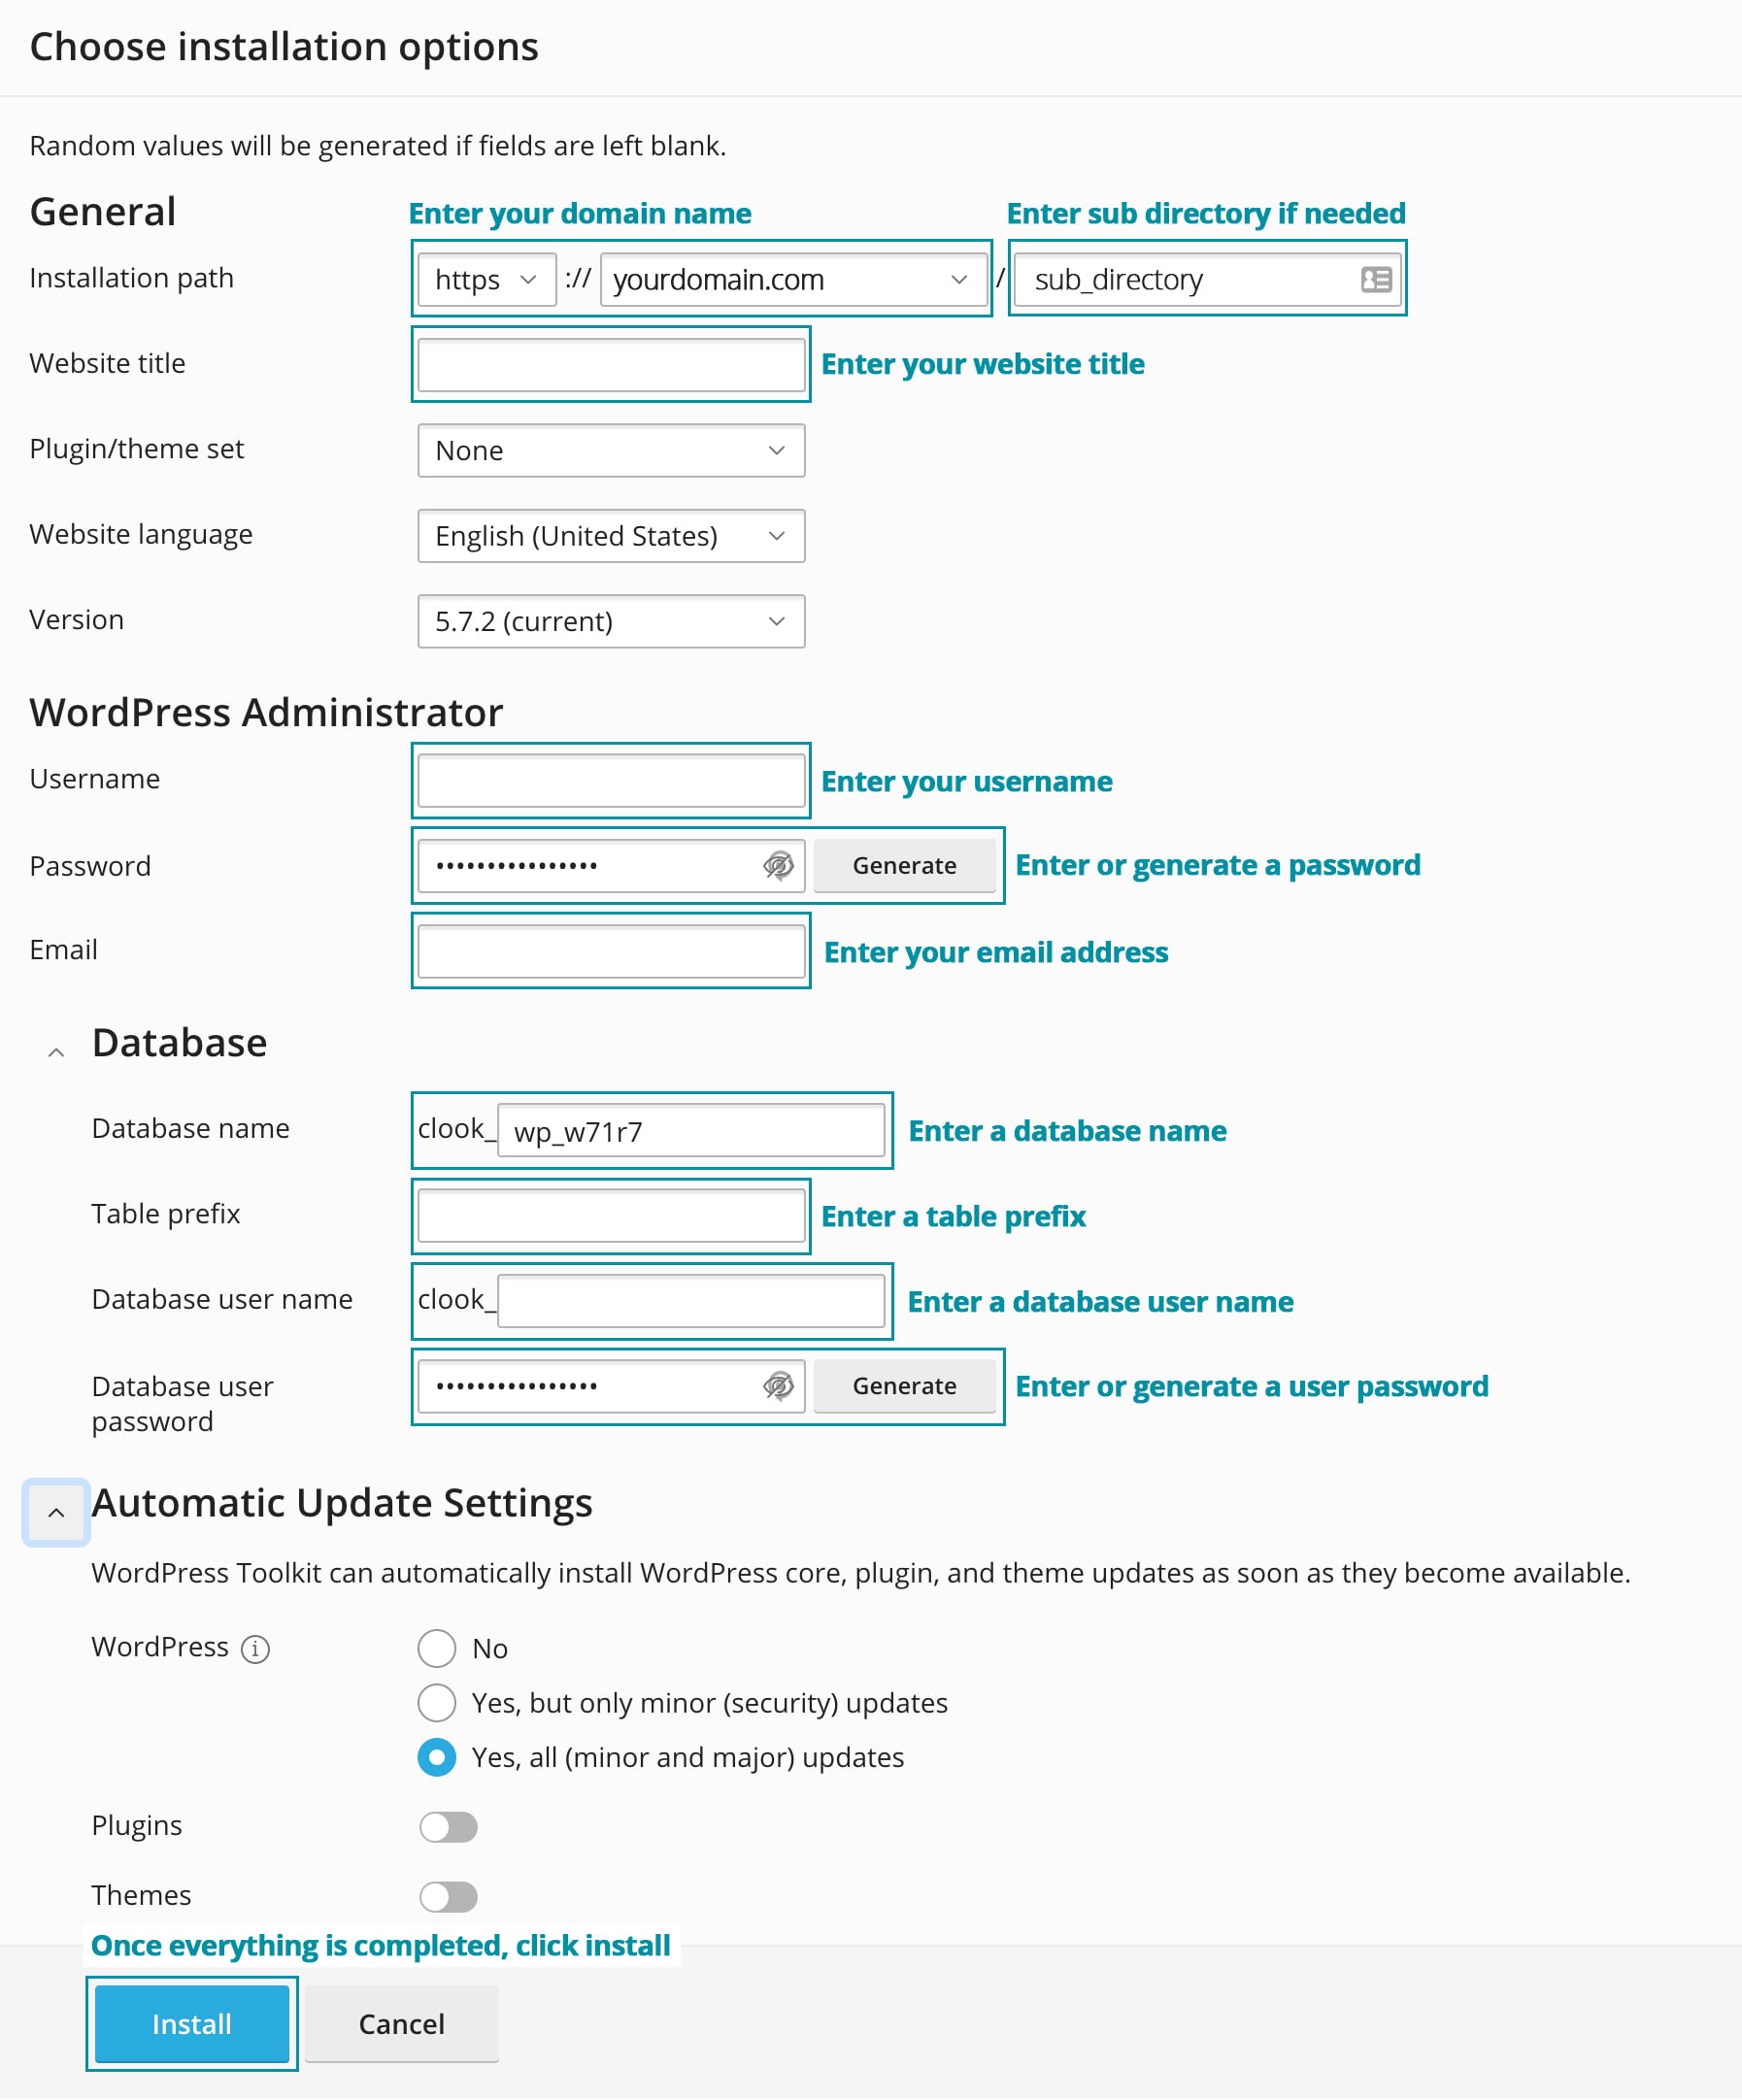Screen dimensions: 1742x2100
Task: Open the WordPress Version dropdown
Action: click(x=611, y=621)
